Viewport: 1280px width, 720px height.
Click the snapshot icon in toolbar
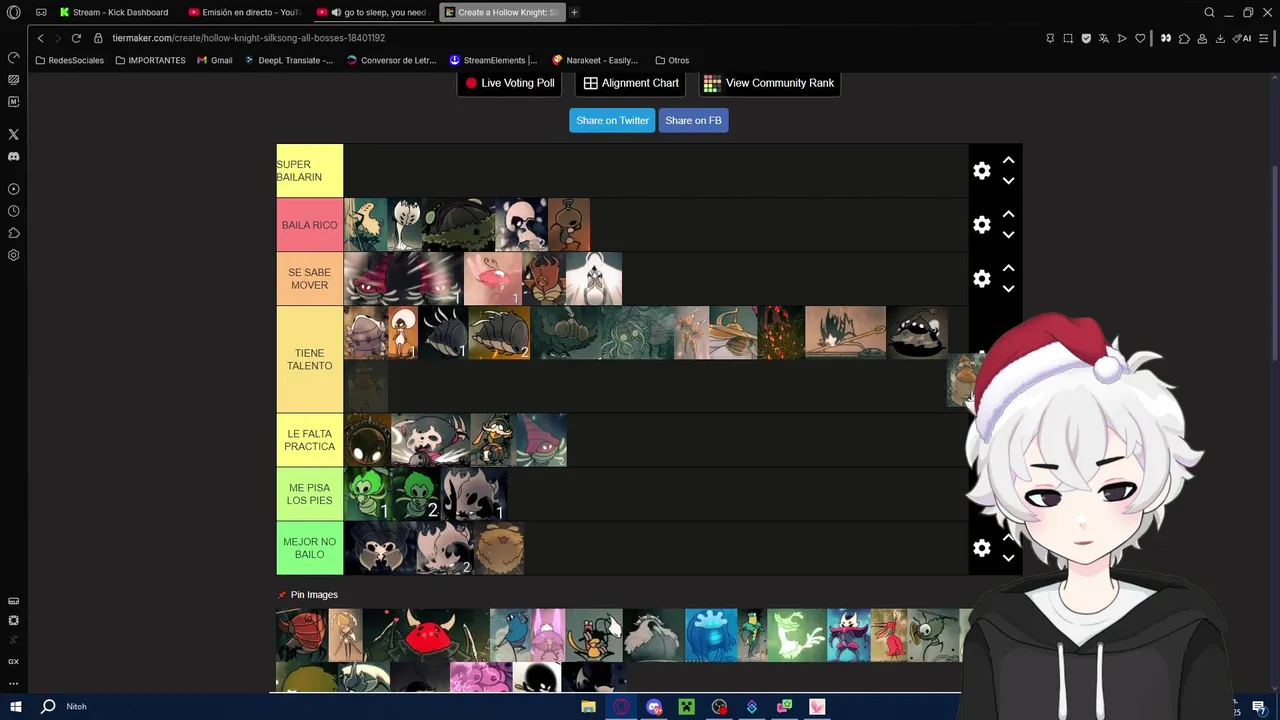pyautogui.click(x=1068, y=38)
